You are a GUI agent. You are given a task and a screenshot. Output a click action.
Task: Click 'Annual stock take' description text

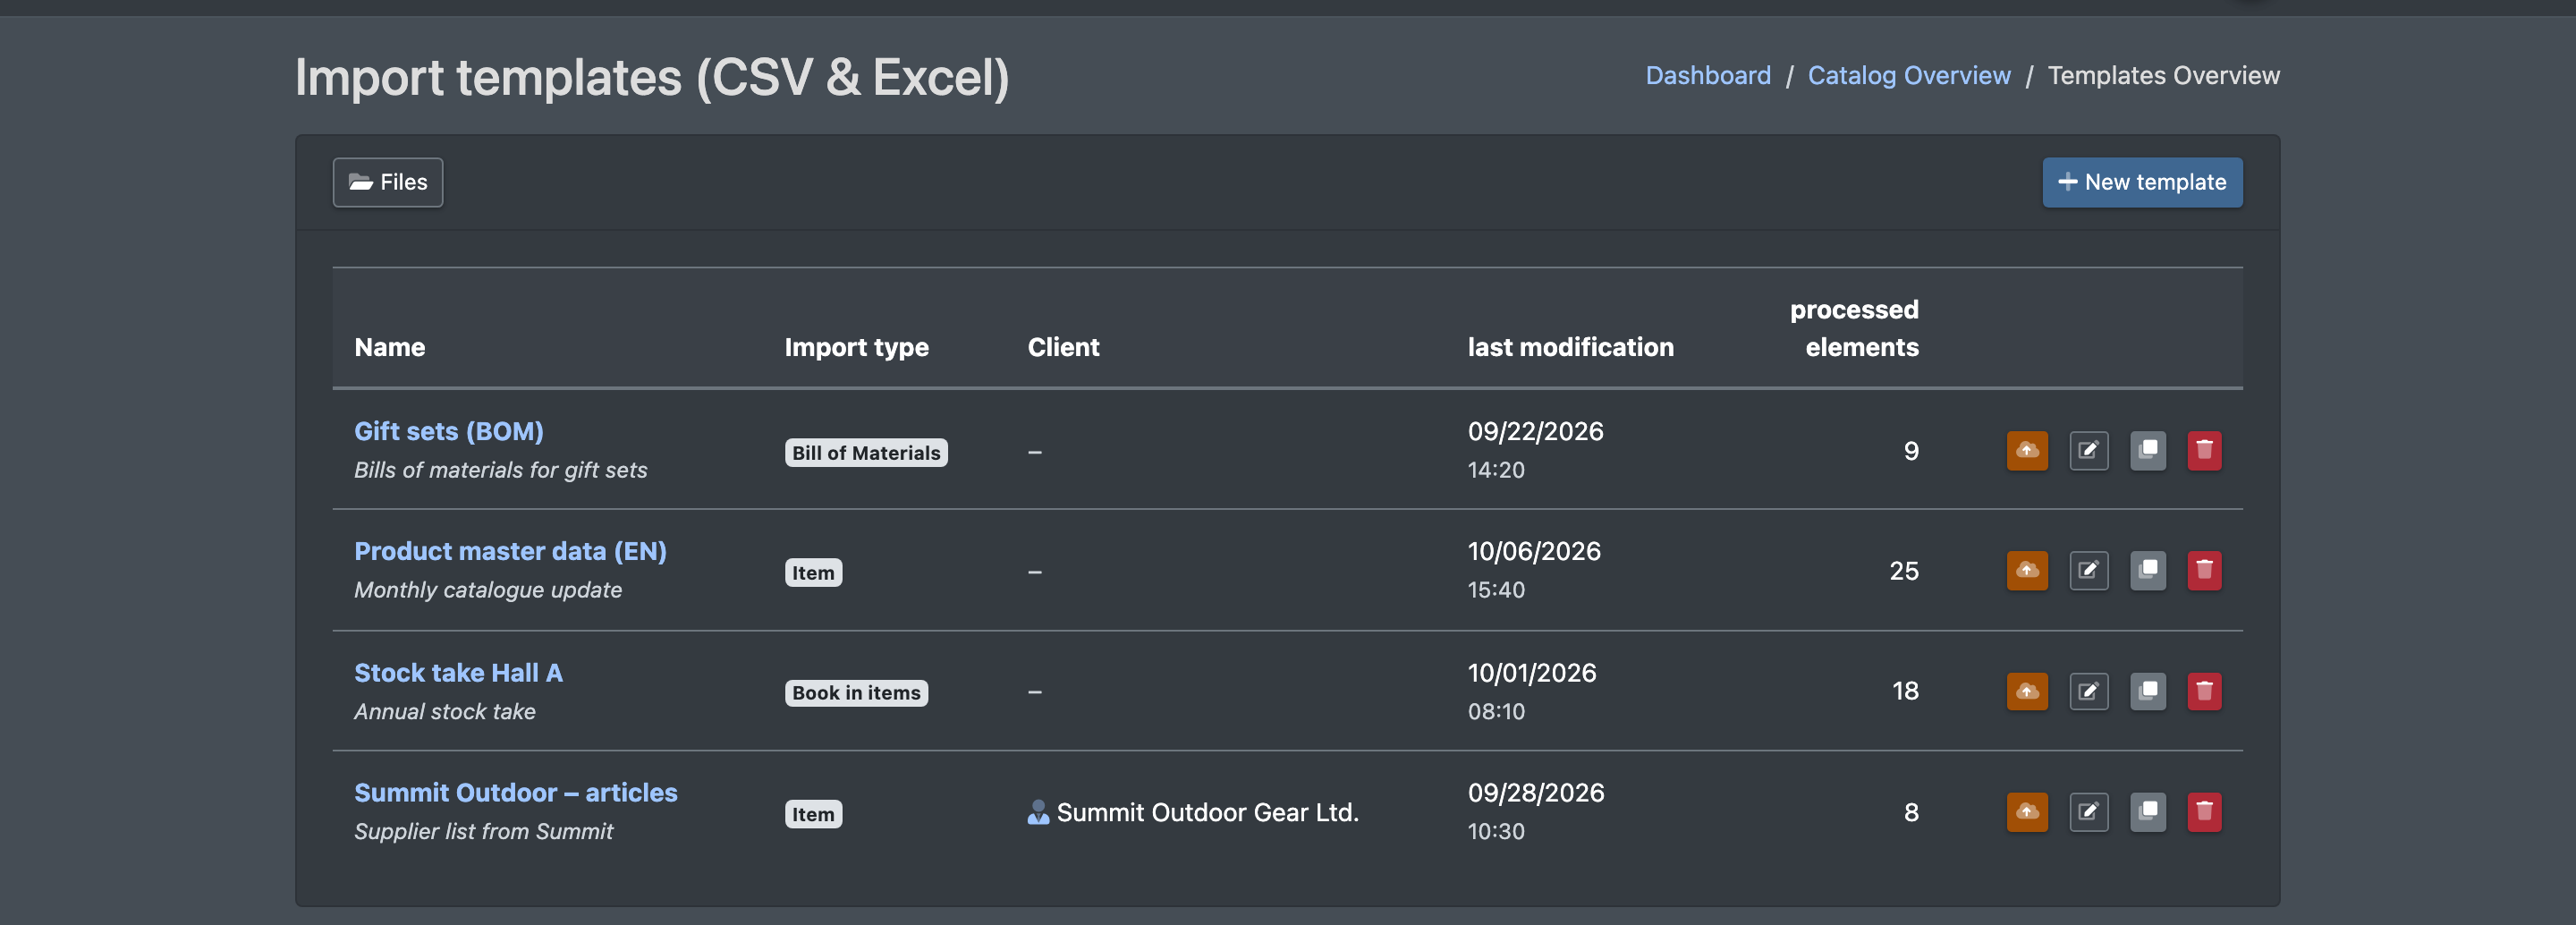[x=445, y=712]
